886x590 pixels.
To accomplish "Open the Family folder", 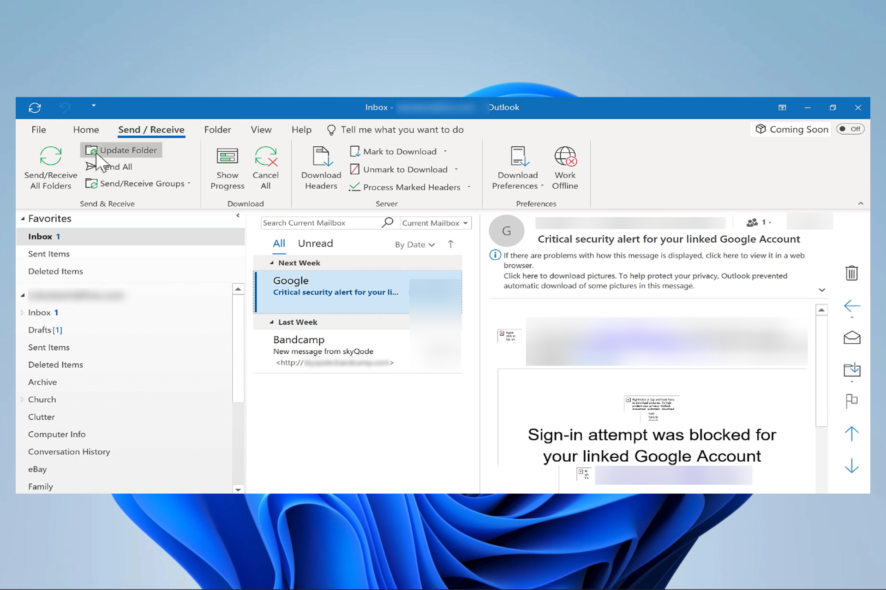I will pos(40,487).
